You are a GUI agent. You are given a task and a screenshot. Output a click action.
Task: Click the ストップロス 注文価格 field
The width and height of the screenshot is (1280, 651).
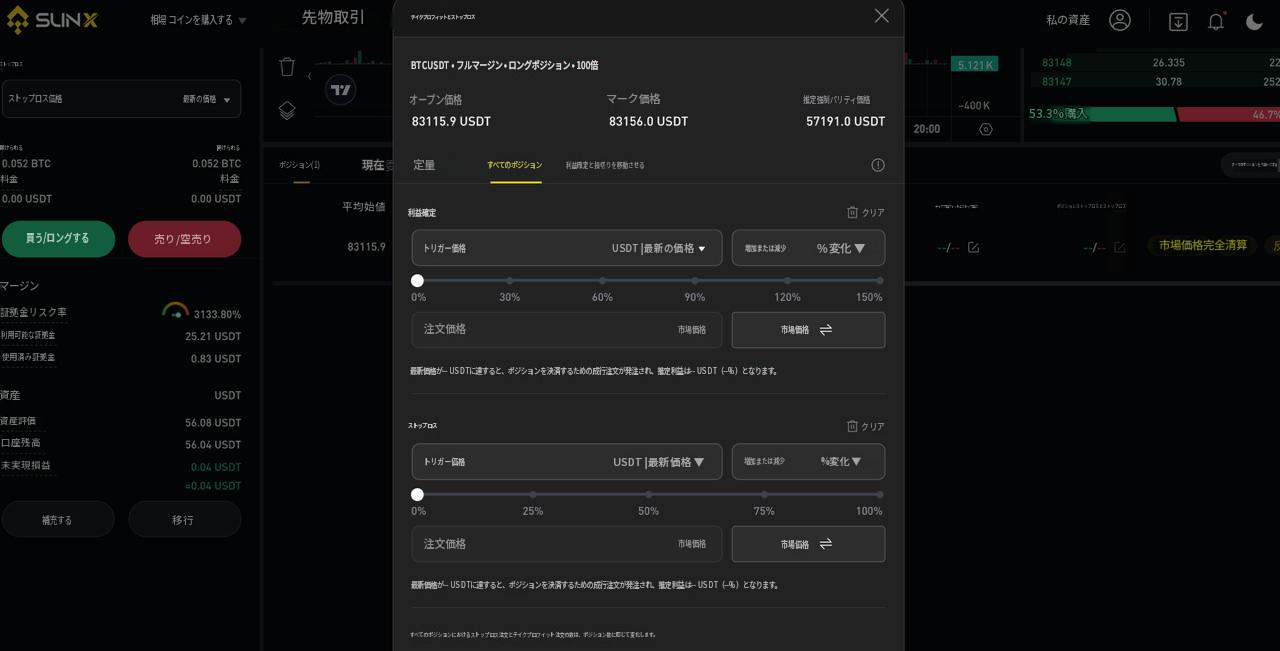point(567,544)
